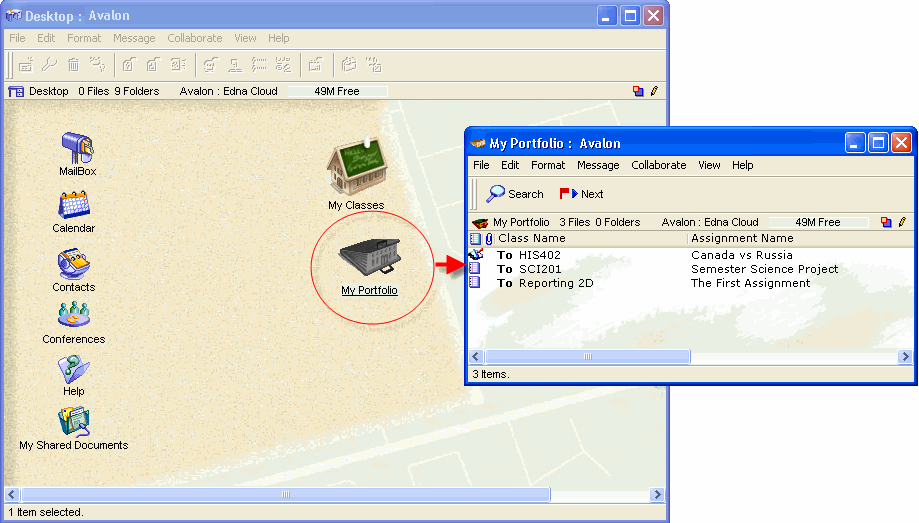This screenshot has width=919, height=523.
Task: Click the Search button in My Portfolio
Action: (x=515, y=194)
